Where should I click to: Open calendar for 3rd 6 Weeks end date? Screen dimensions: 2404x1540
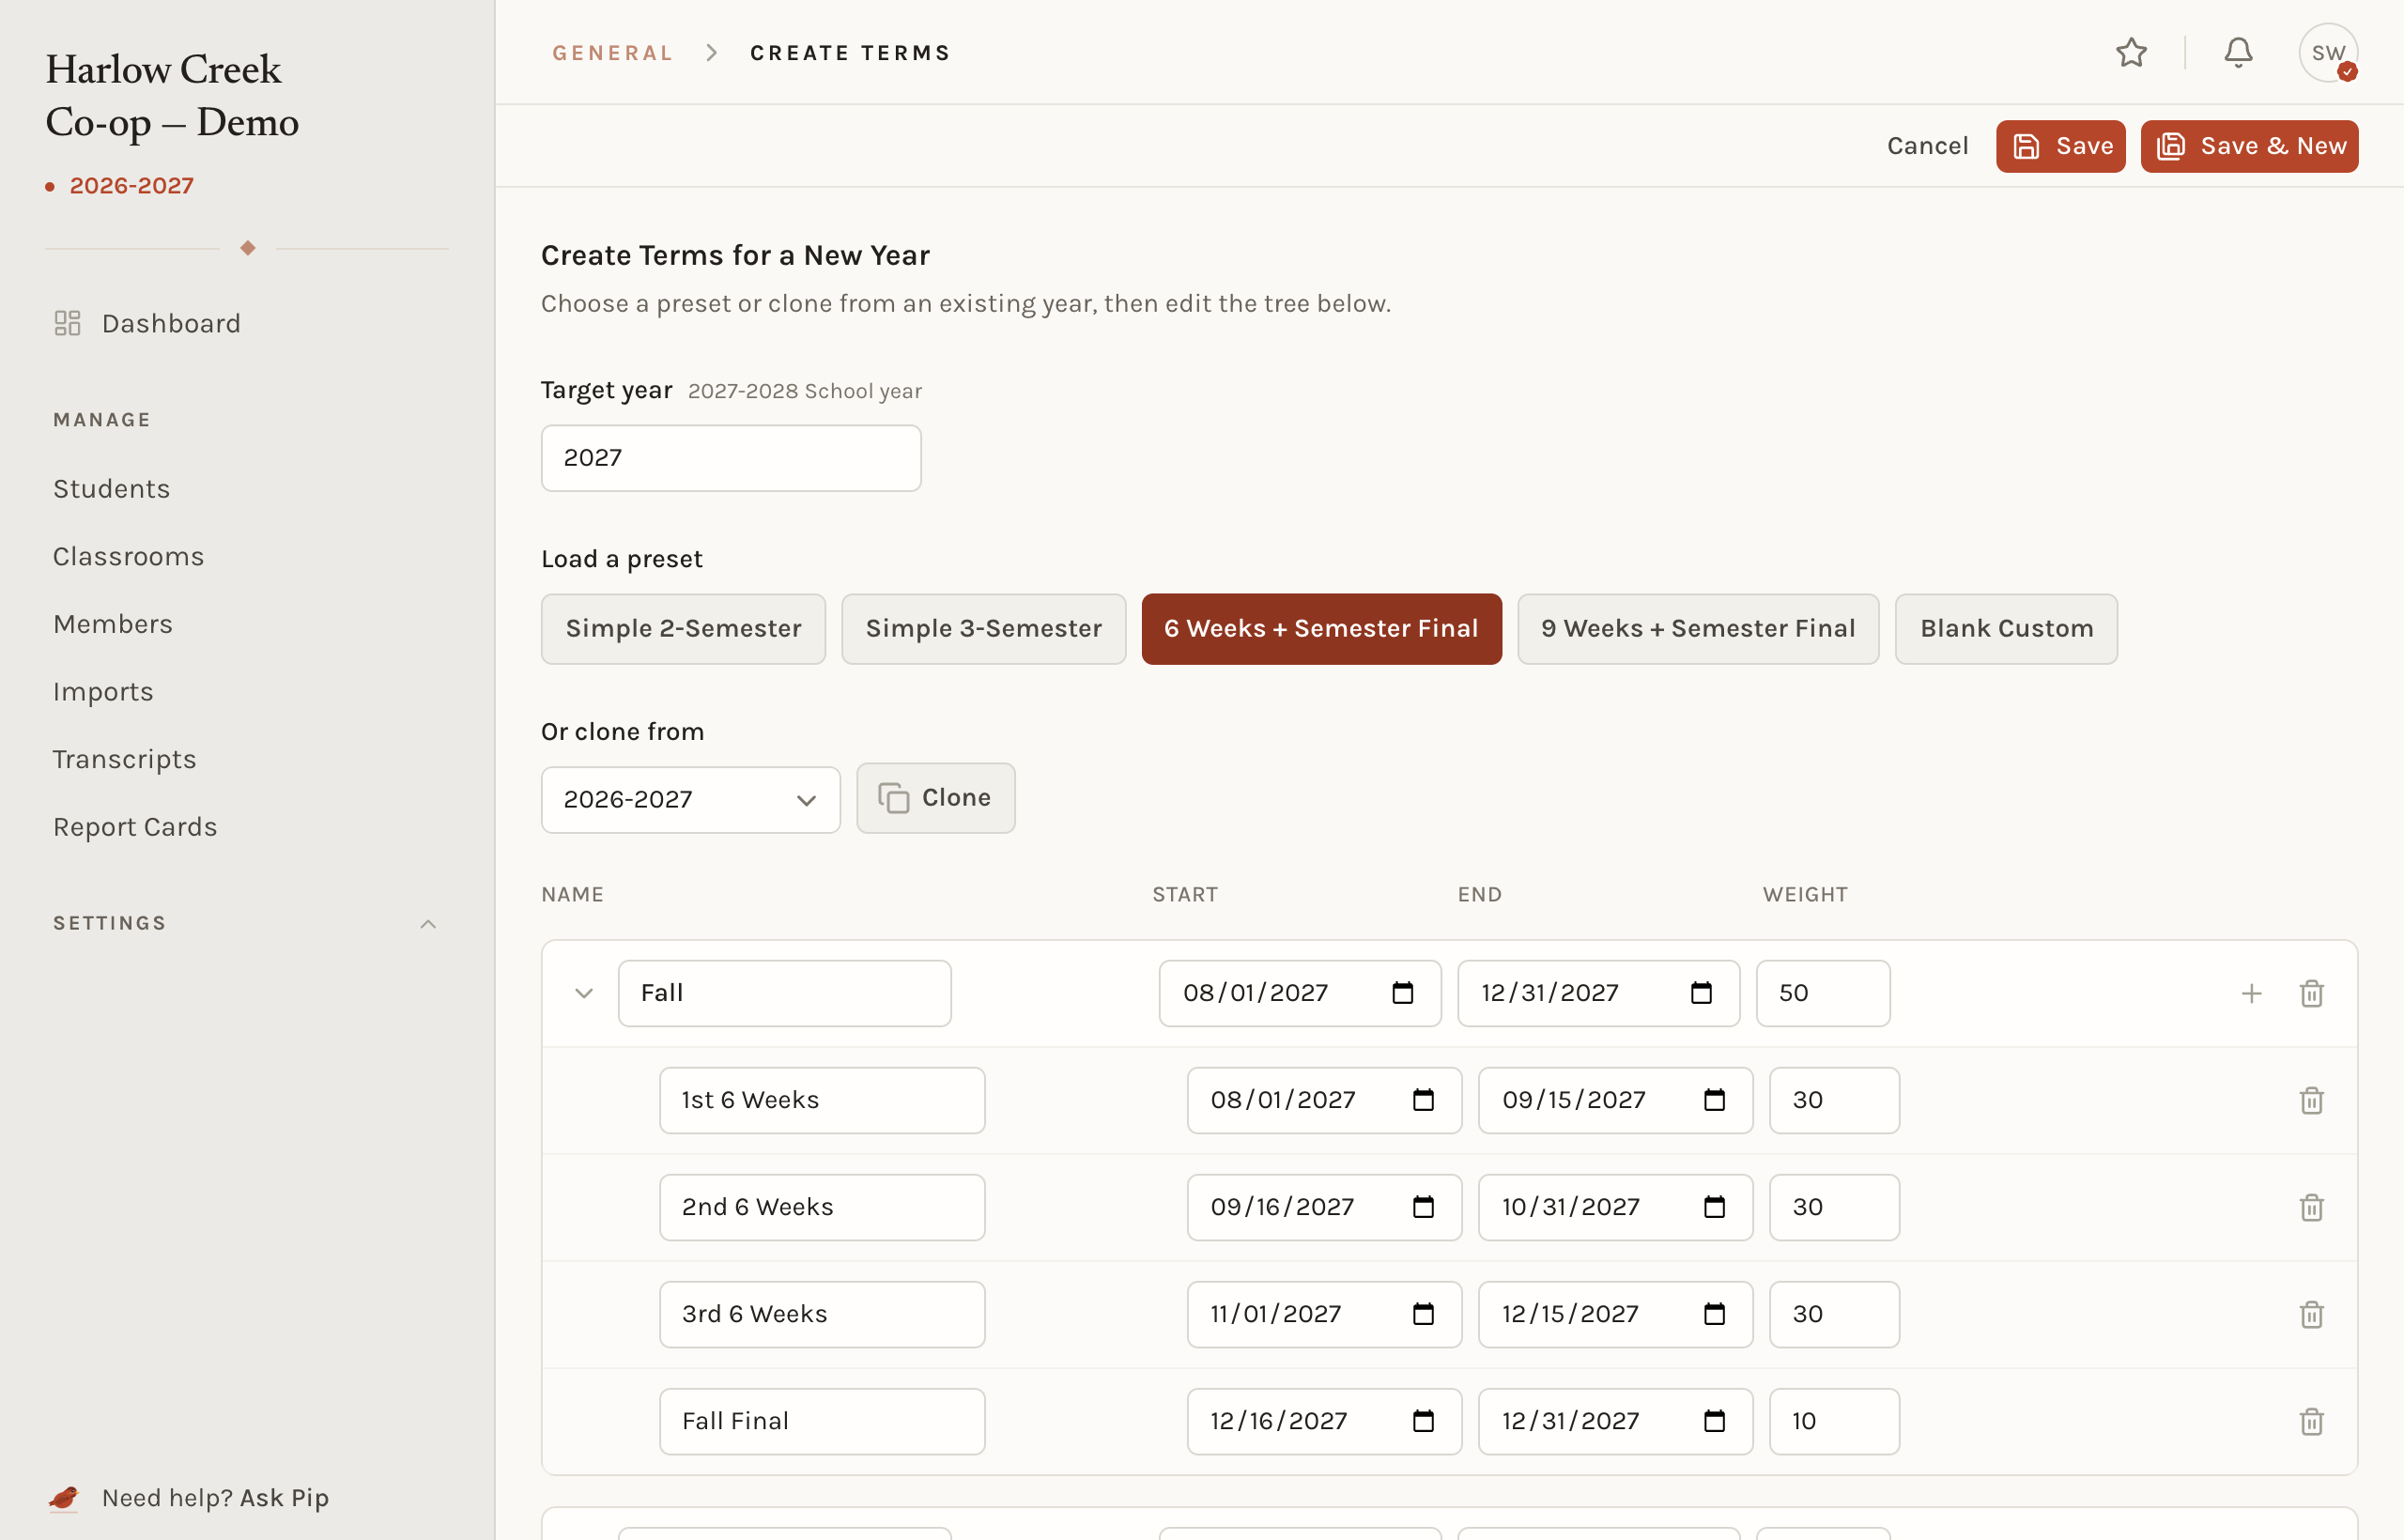click(x=1714, y=1314)
